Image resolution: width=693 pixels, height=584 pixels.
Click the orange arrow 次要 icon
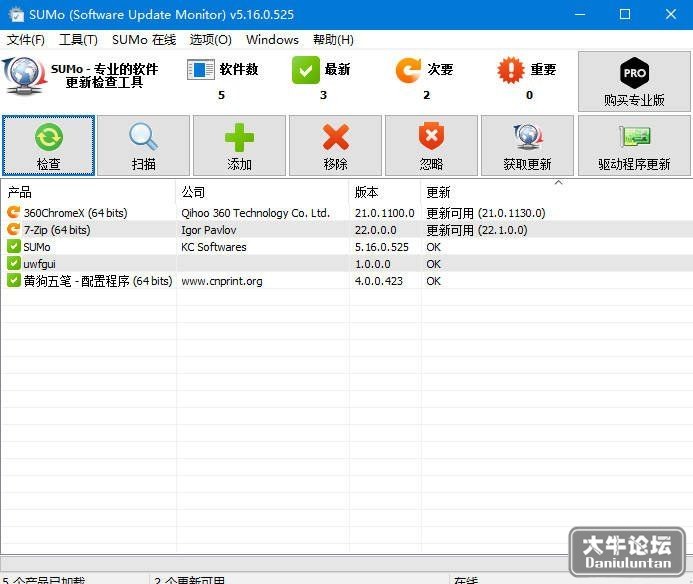click(408, 70)
